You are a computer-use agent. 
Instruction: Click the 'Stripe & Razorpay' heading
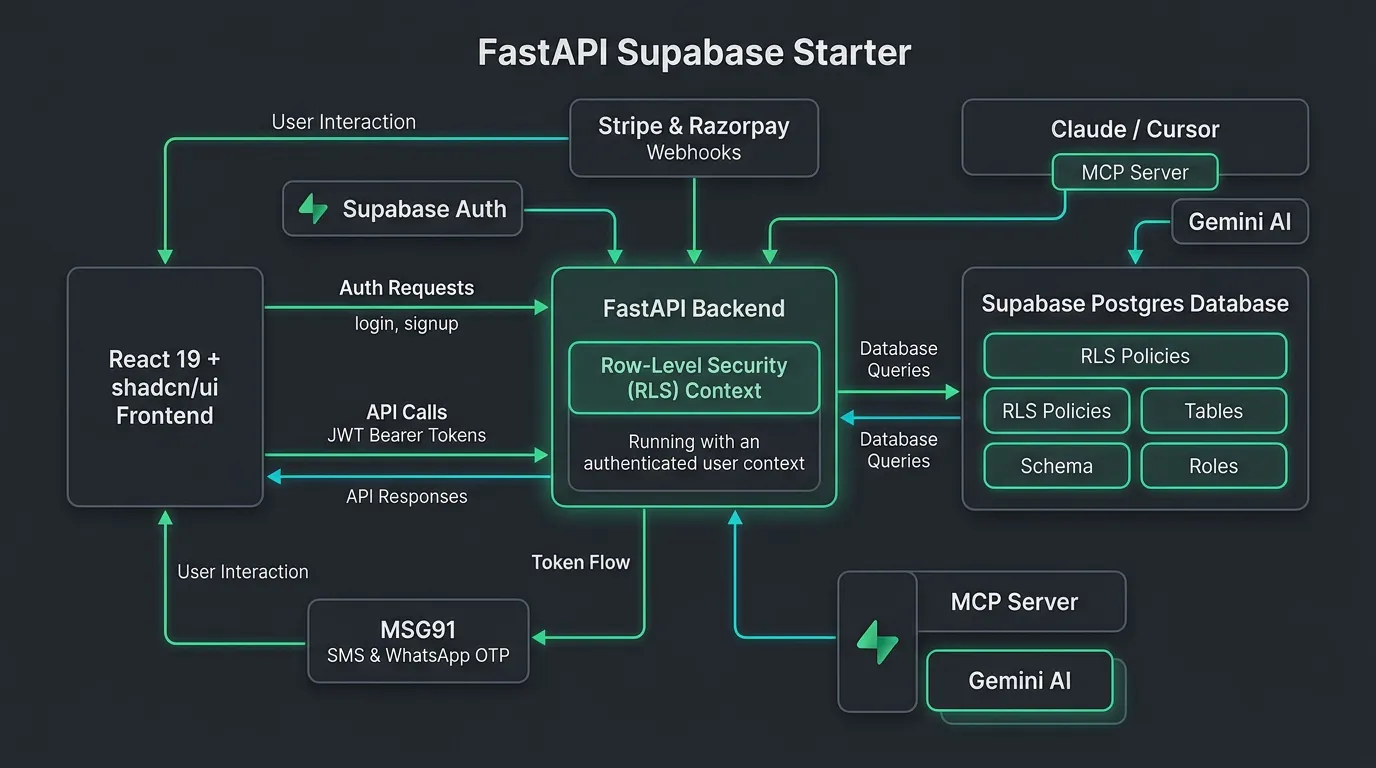pyautogui.click(x=694, y=126)
